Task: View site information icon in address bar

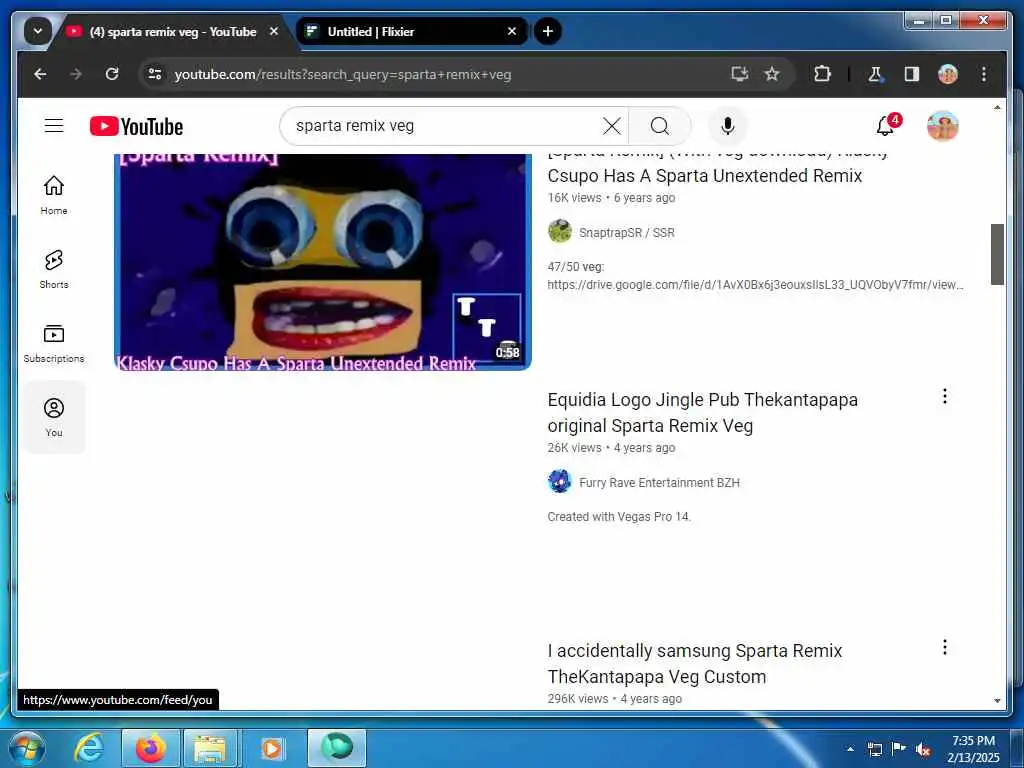Action: pos(155,74)
